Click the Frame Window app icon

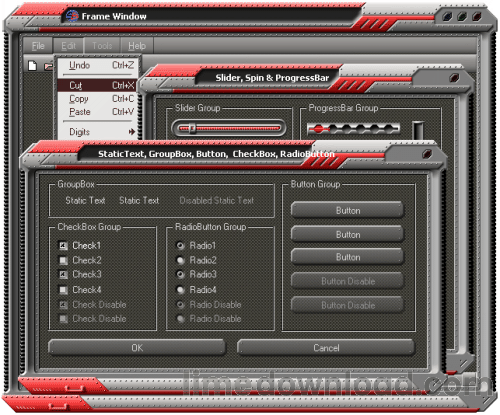pyautogui.click(x=72, y=16)
